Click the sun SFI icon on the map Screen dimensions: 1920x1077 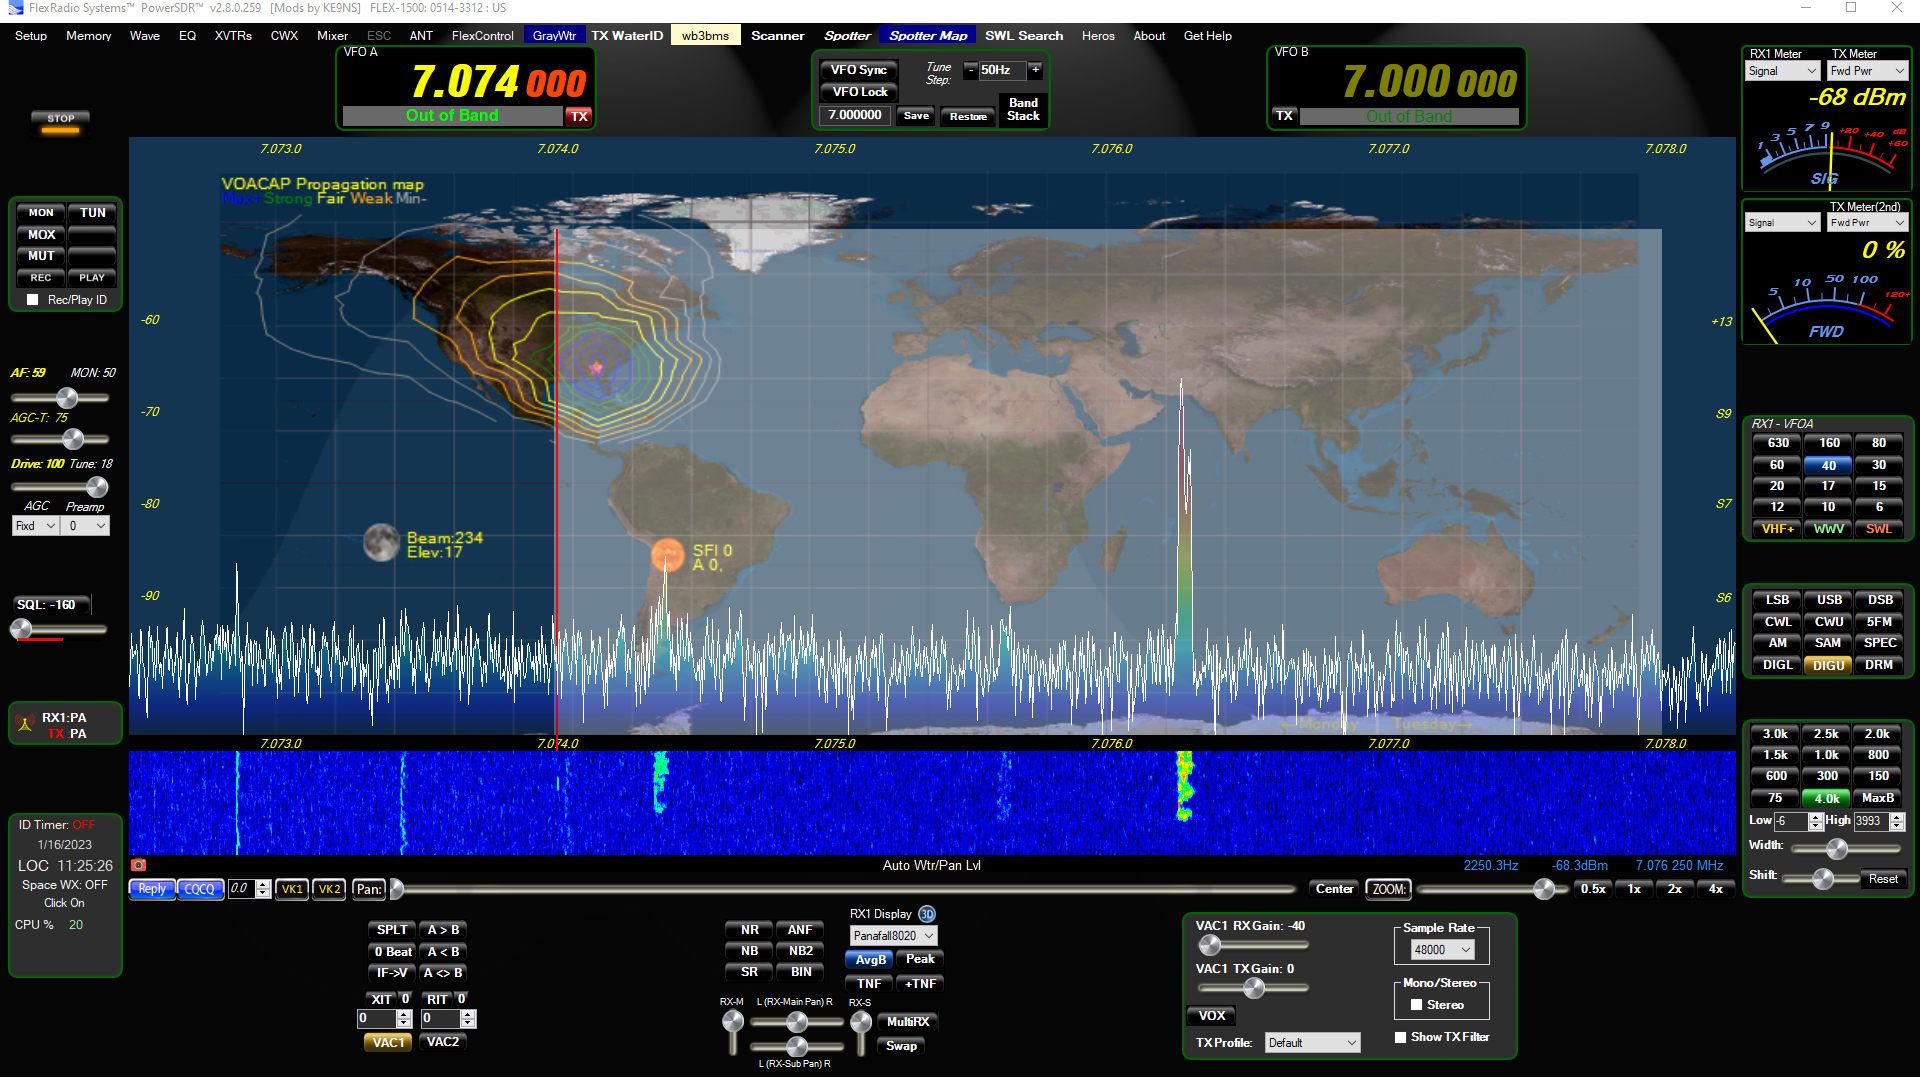coord(667,555)
